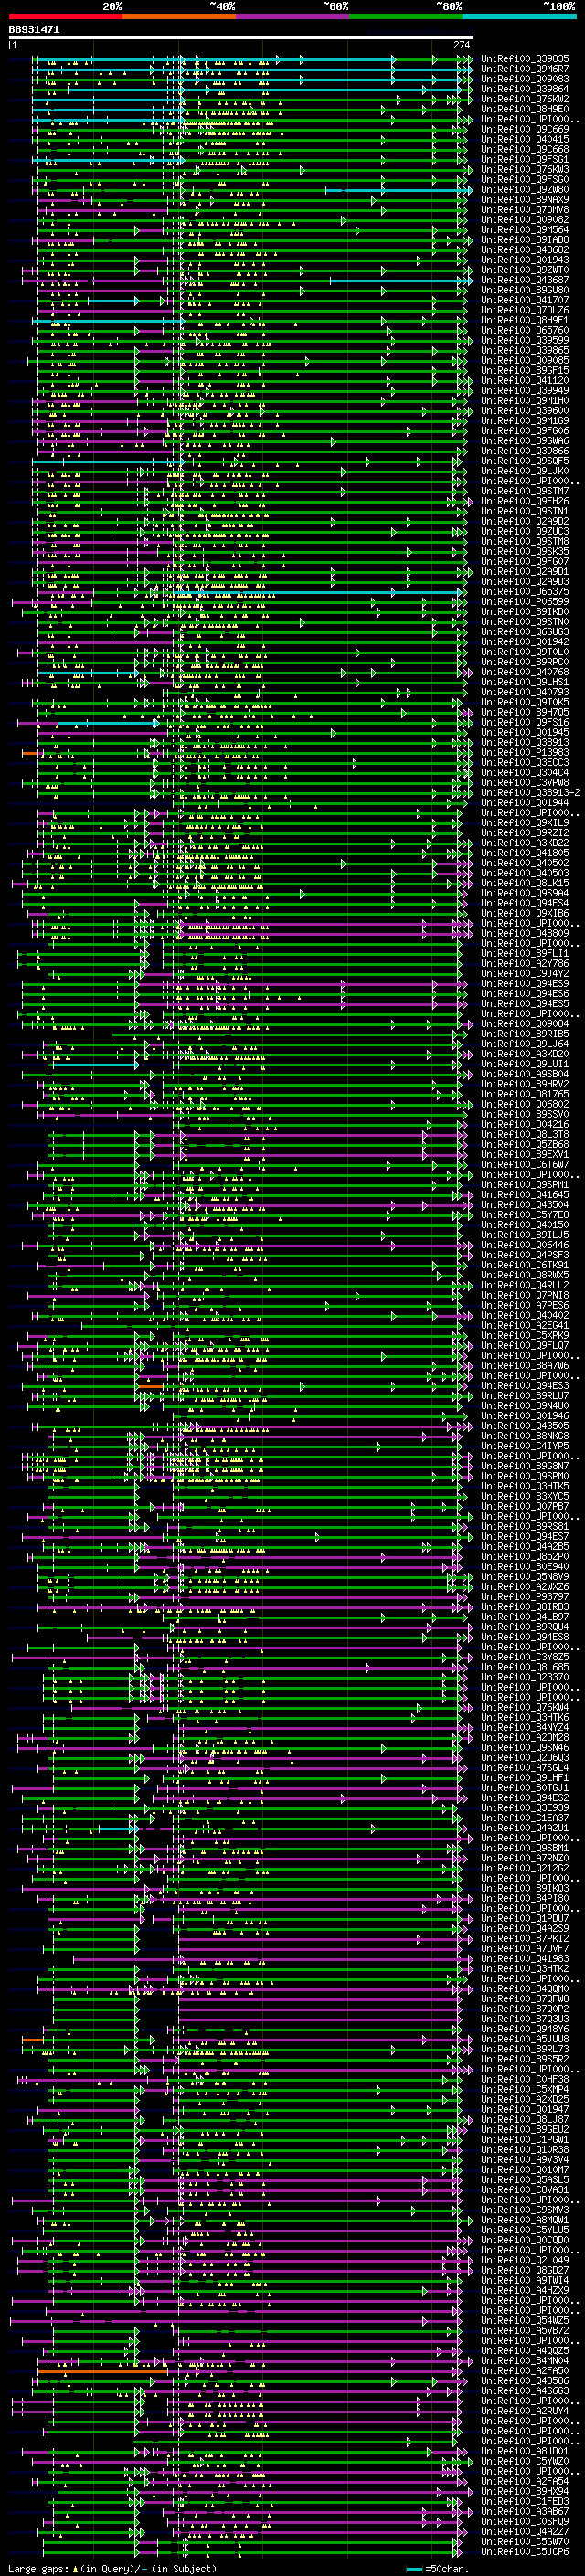Select hit label UniRef100_Q9SQF5
Viewport: 585px width, 2576px height.
click(525, 461)
